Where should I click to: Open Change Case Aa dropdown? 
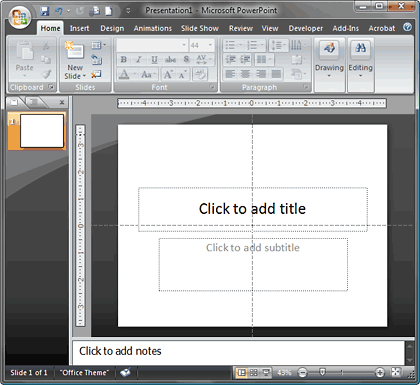tap(148, 74)
